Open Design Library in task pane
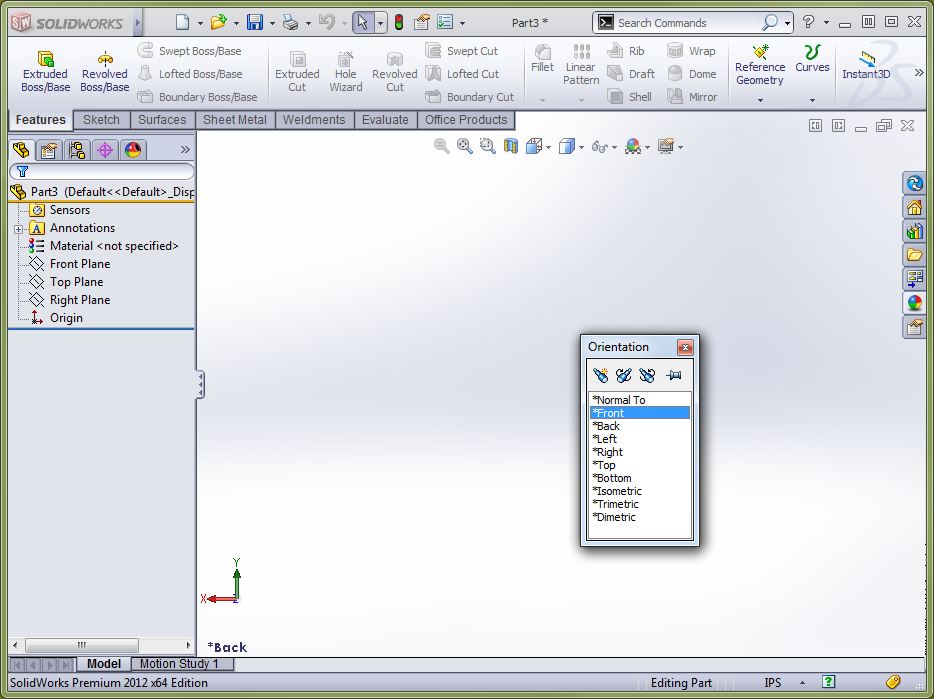Screen dimensions: 934x699 click(914, 231)
